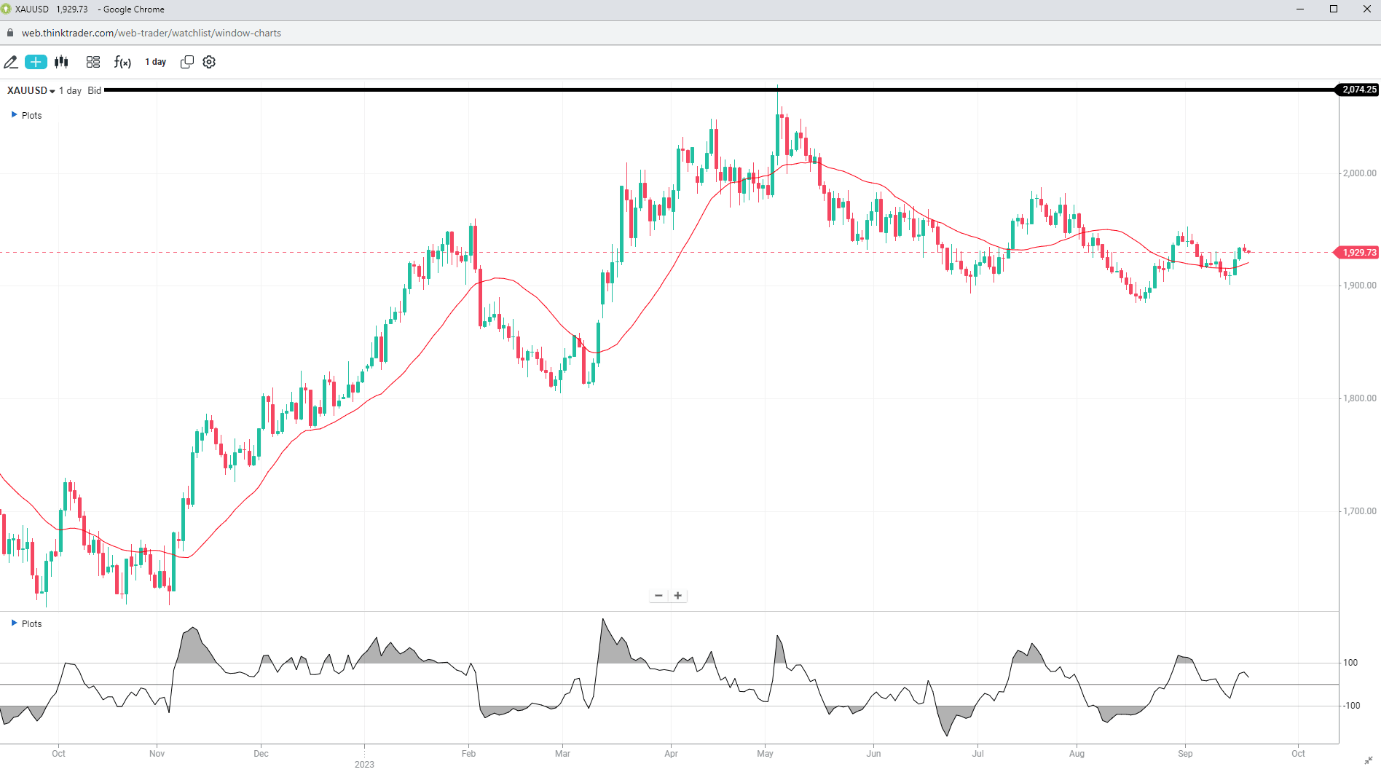Select the pencil drawing tool
The width and height of the screenshot is (1381, 772).
[11, 62]
